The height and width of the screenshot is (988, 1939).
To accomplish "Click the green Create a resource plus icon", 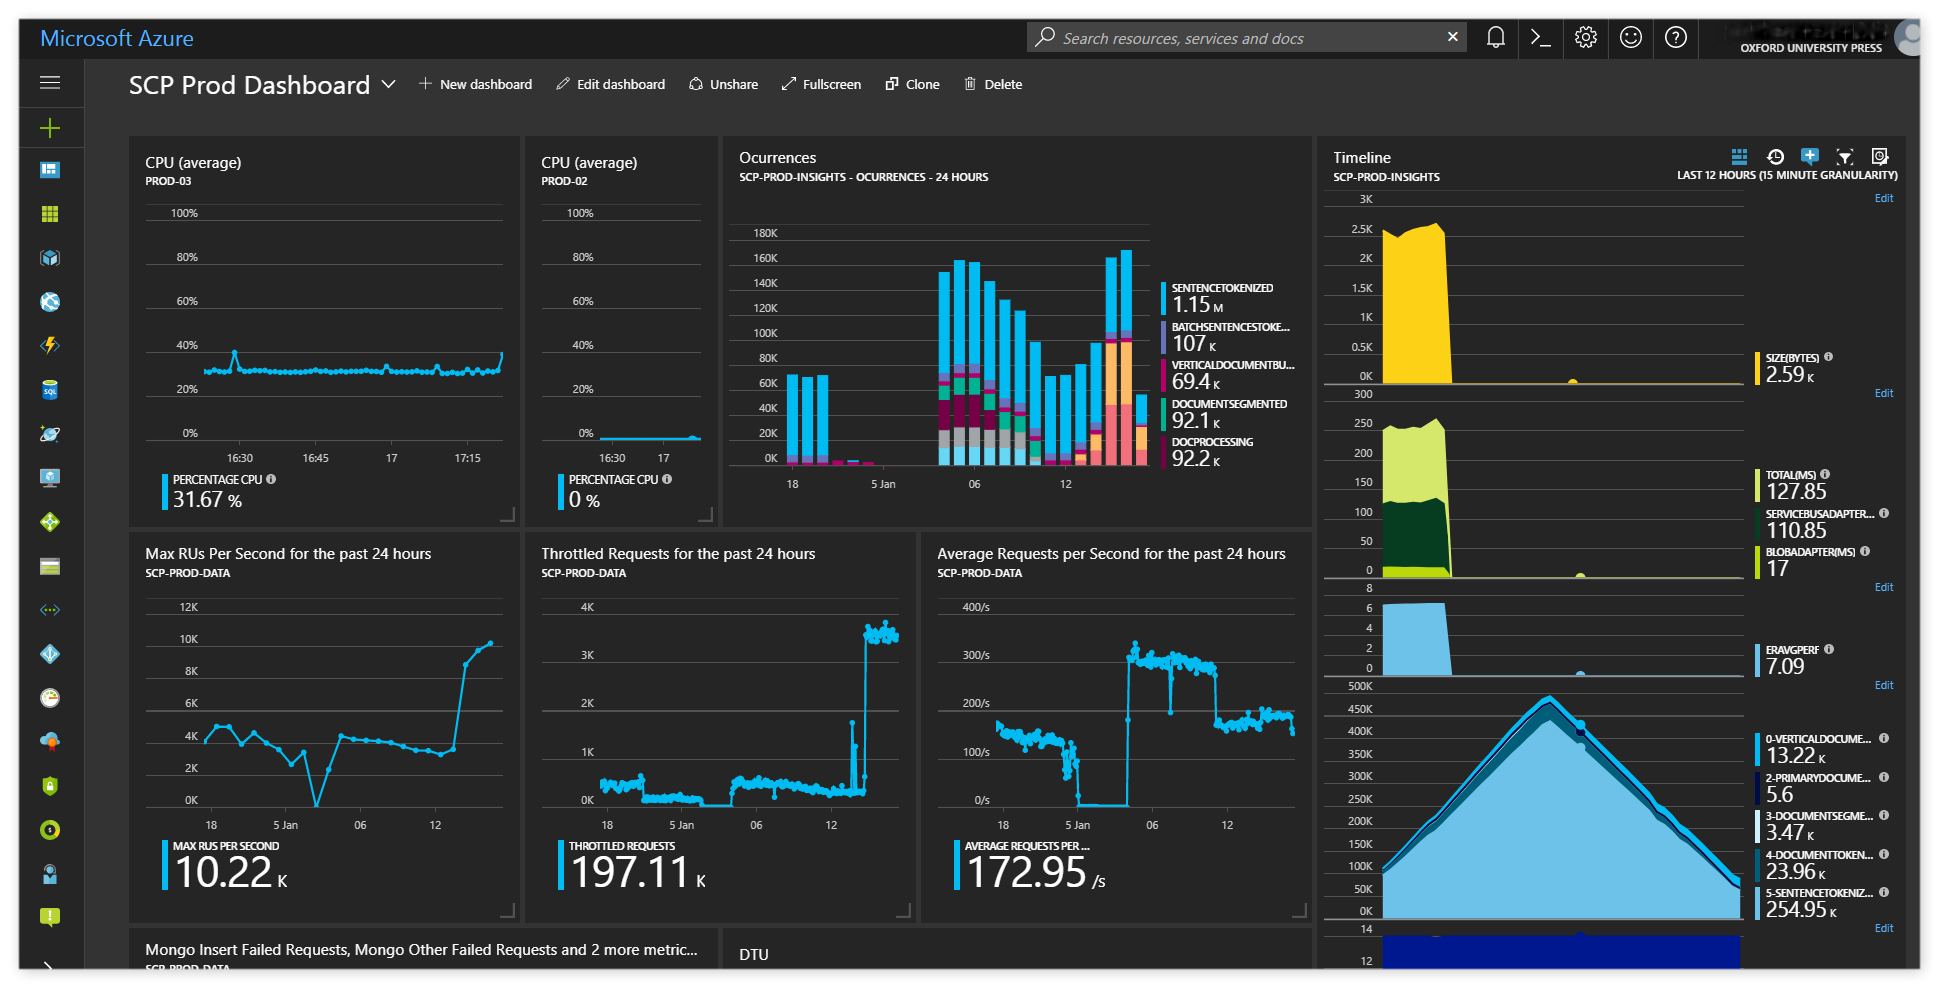I will click(50, 128).
